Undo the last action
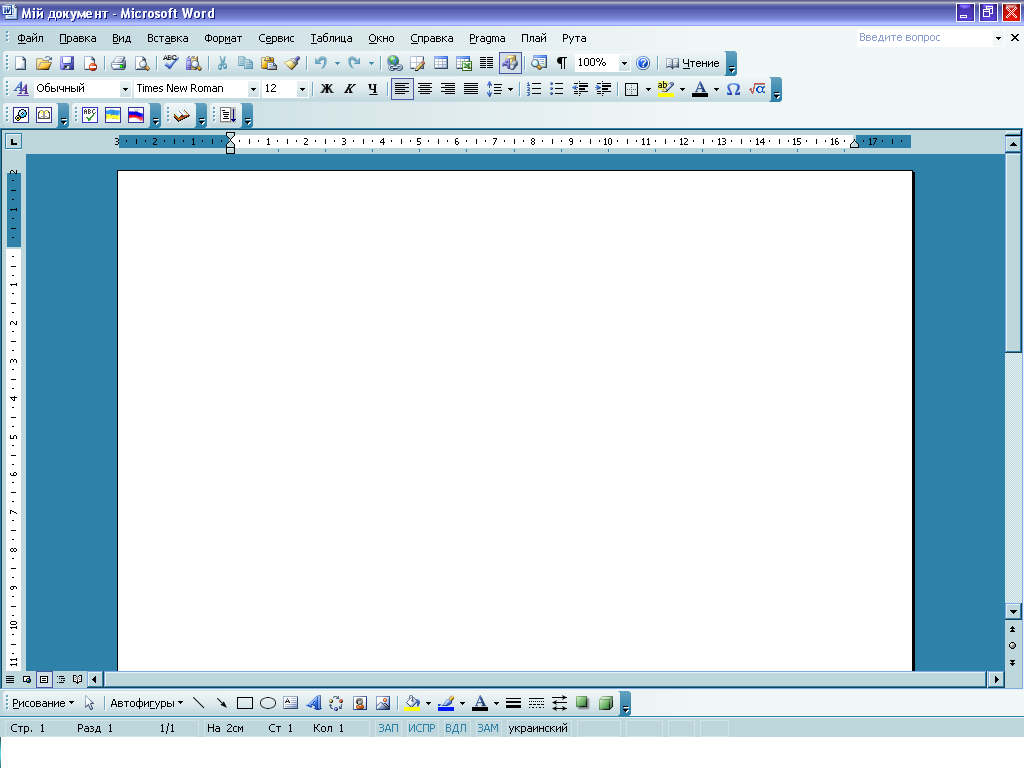 pyautogui.click(x=321, y=63)
